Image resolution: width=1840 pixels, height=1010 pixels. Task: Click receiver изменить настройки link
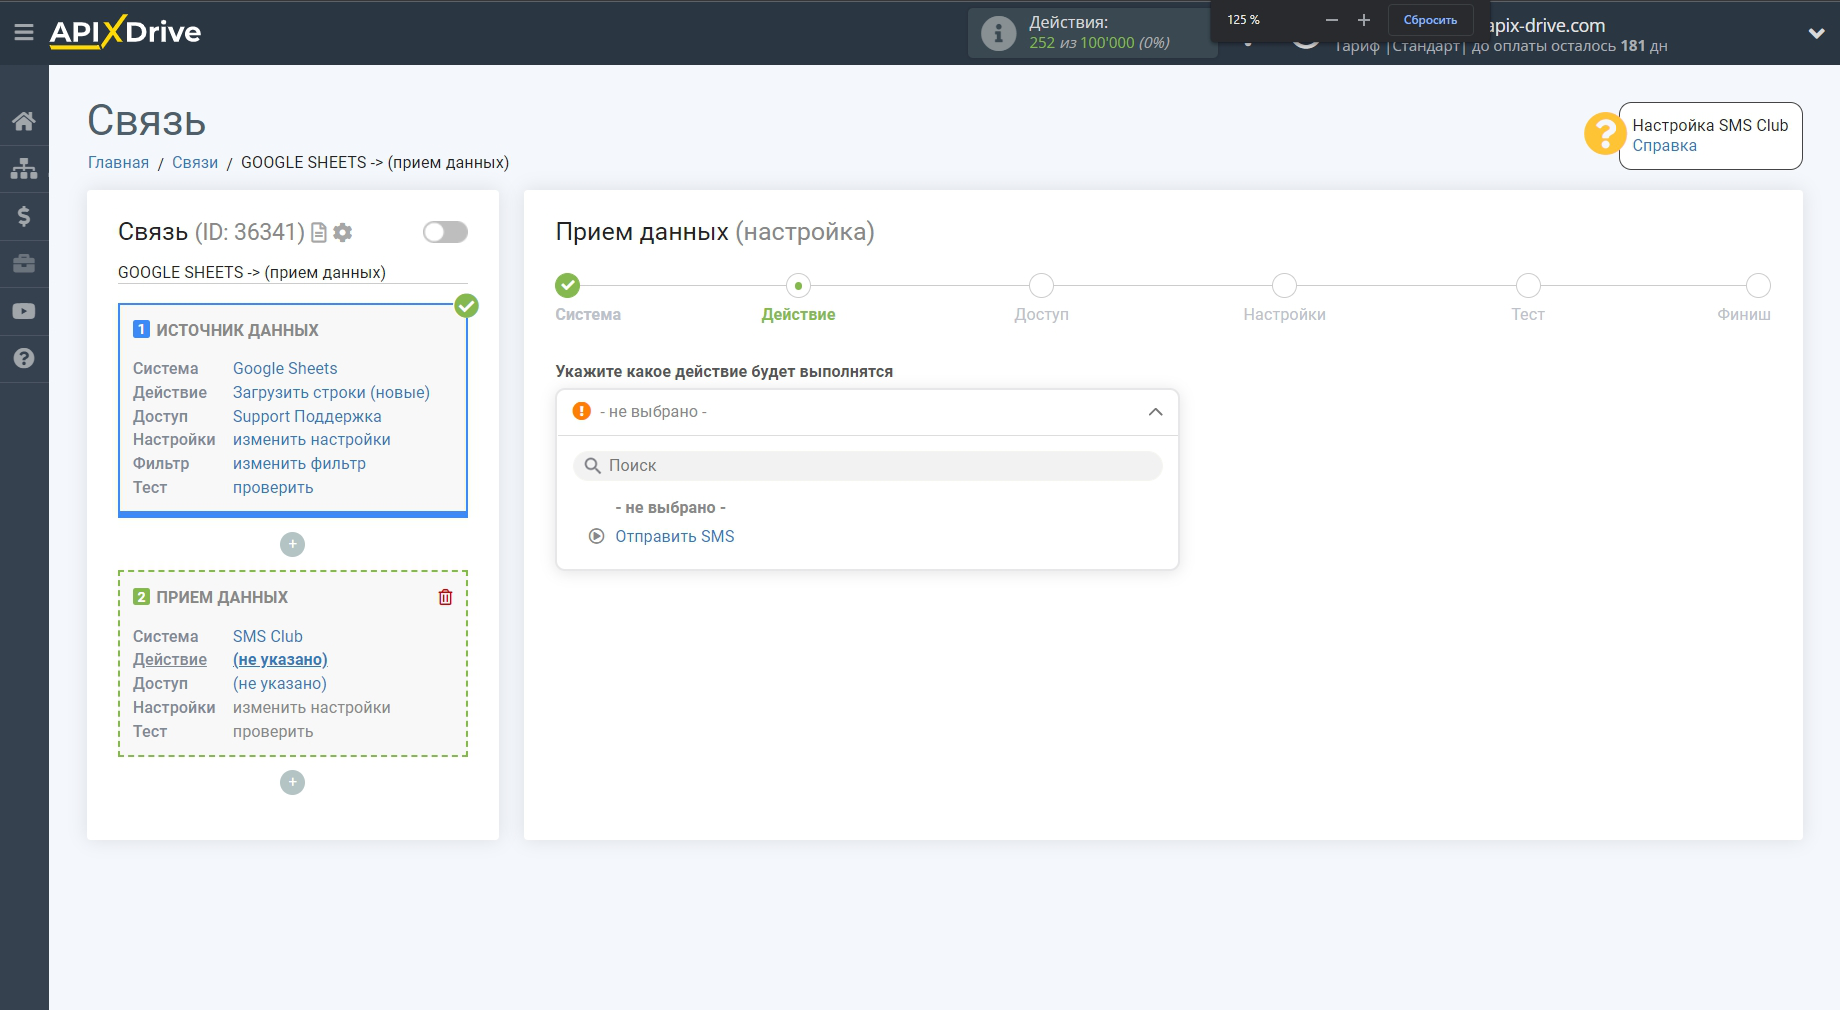click(312, 708)
